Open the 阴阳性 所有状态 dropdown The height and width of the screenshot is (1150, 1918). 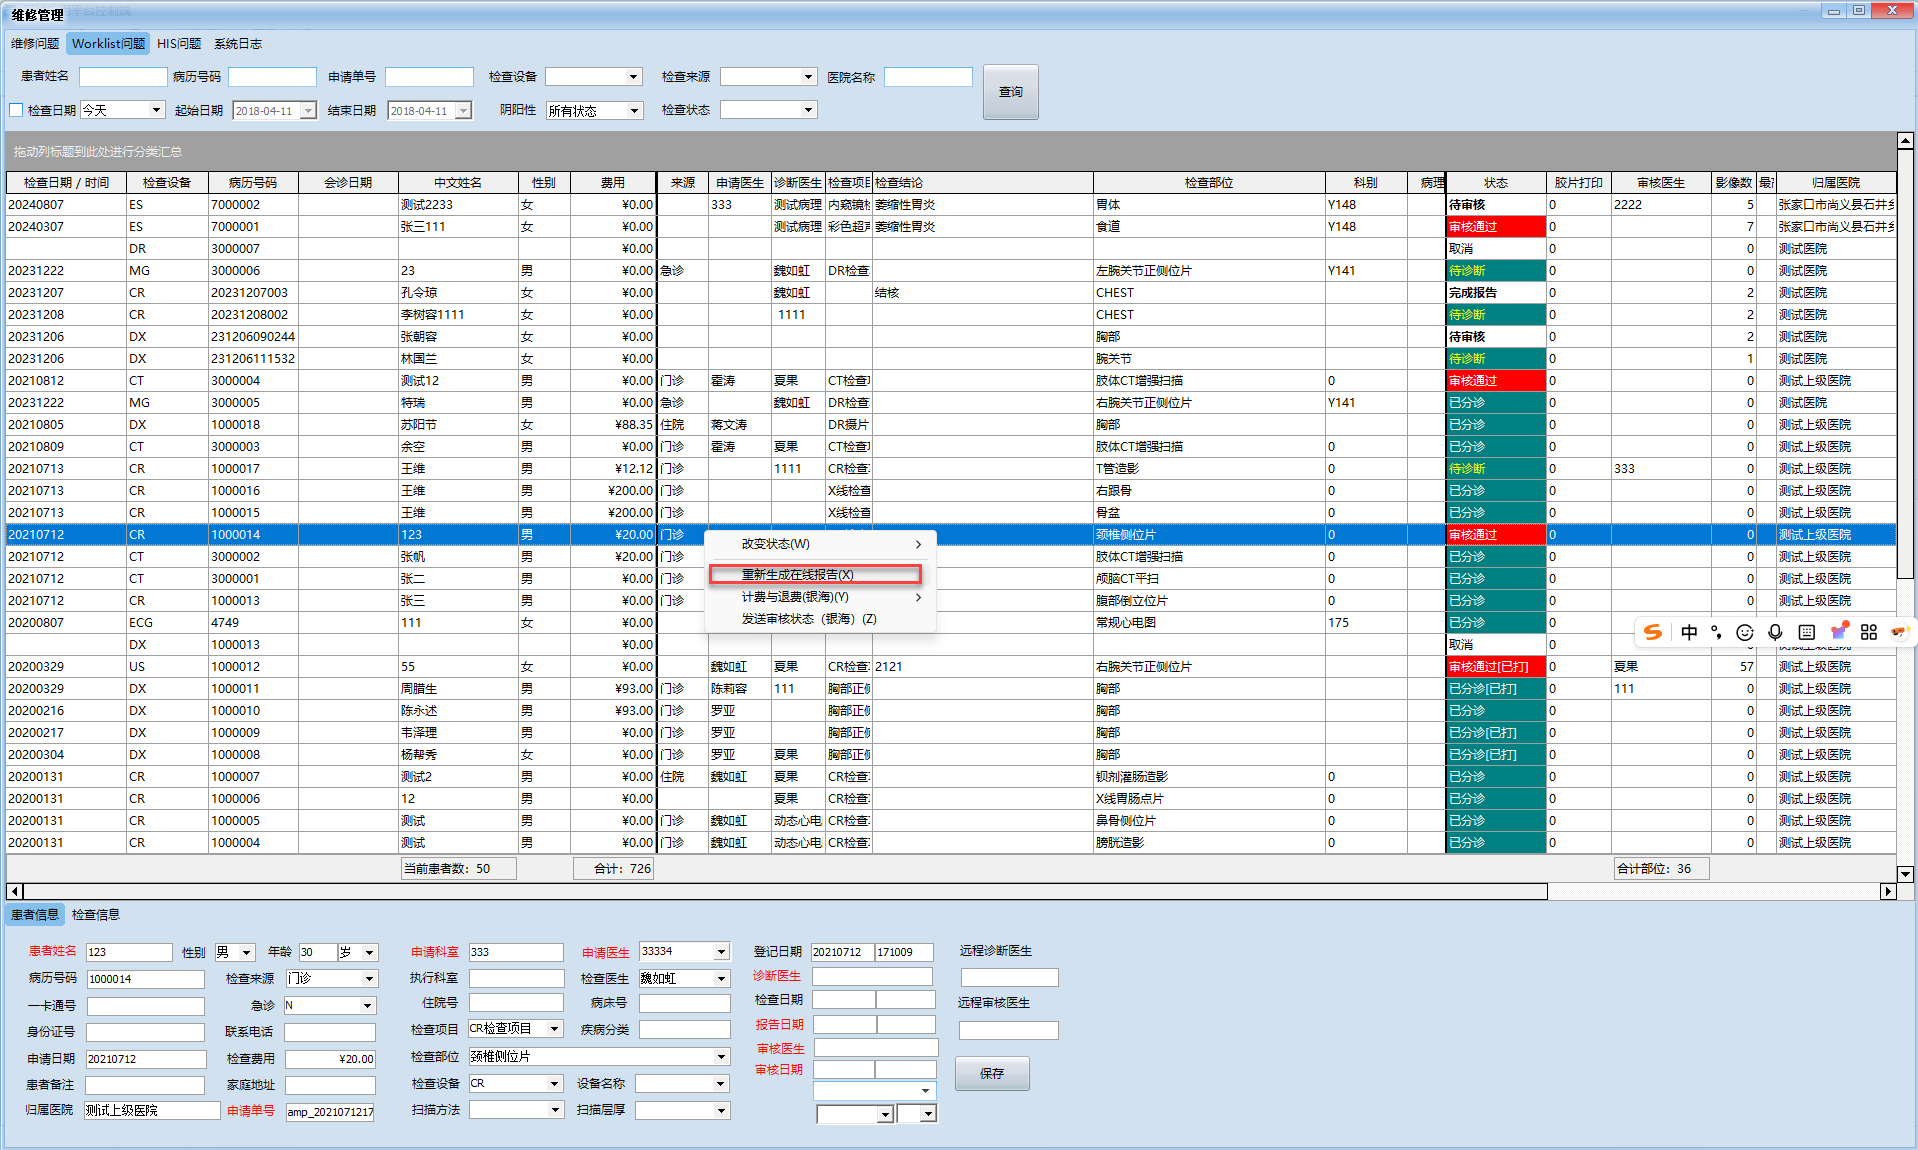[634, 111]
